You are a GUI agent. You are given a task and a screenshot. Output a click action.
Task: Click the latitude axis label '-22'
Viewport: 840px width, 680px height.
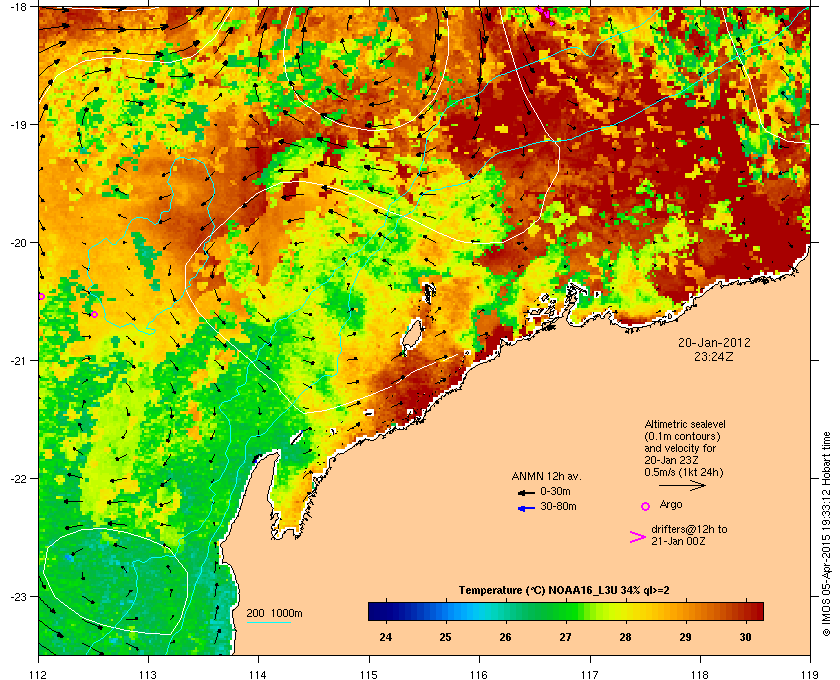[18, 479]
